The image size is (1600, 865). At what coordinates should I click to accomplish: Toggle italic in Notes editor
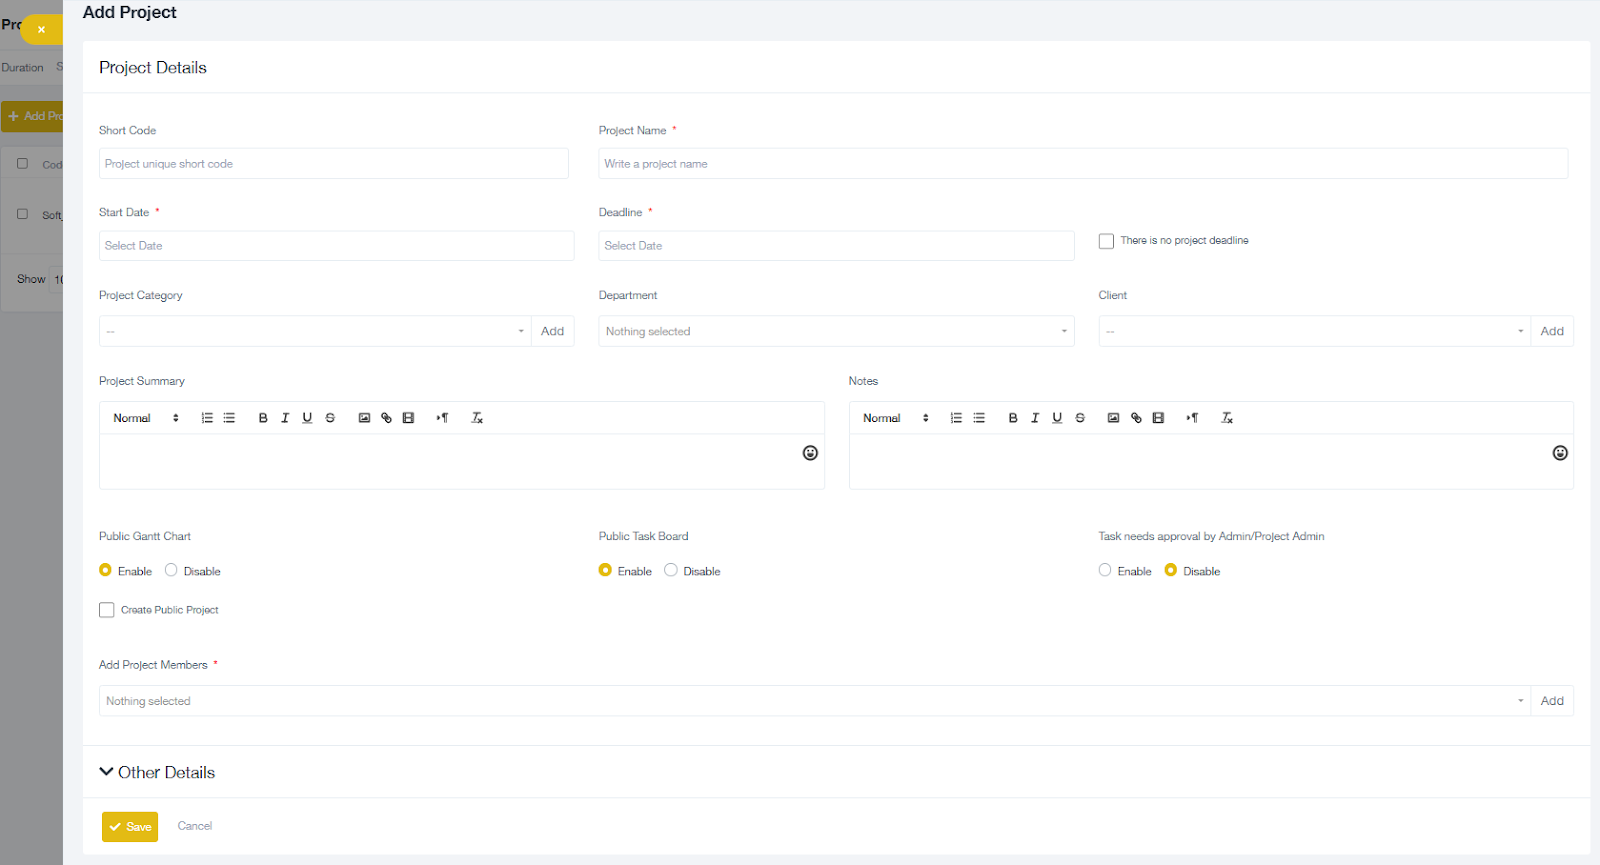(x=1035, y=418)
